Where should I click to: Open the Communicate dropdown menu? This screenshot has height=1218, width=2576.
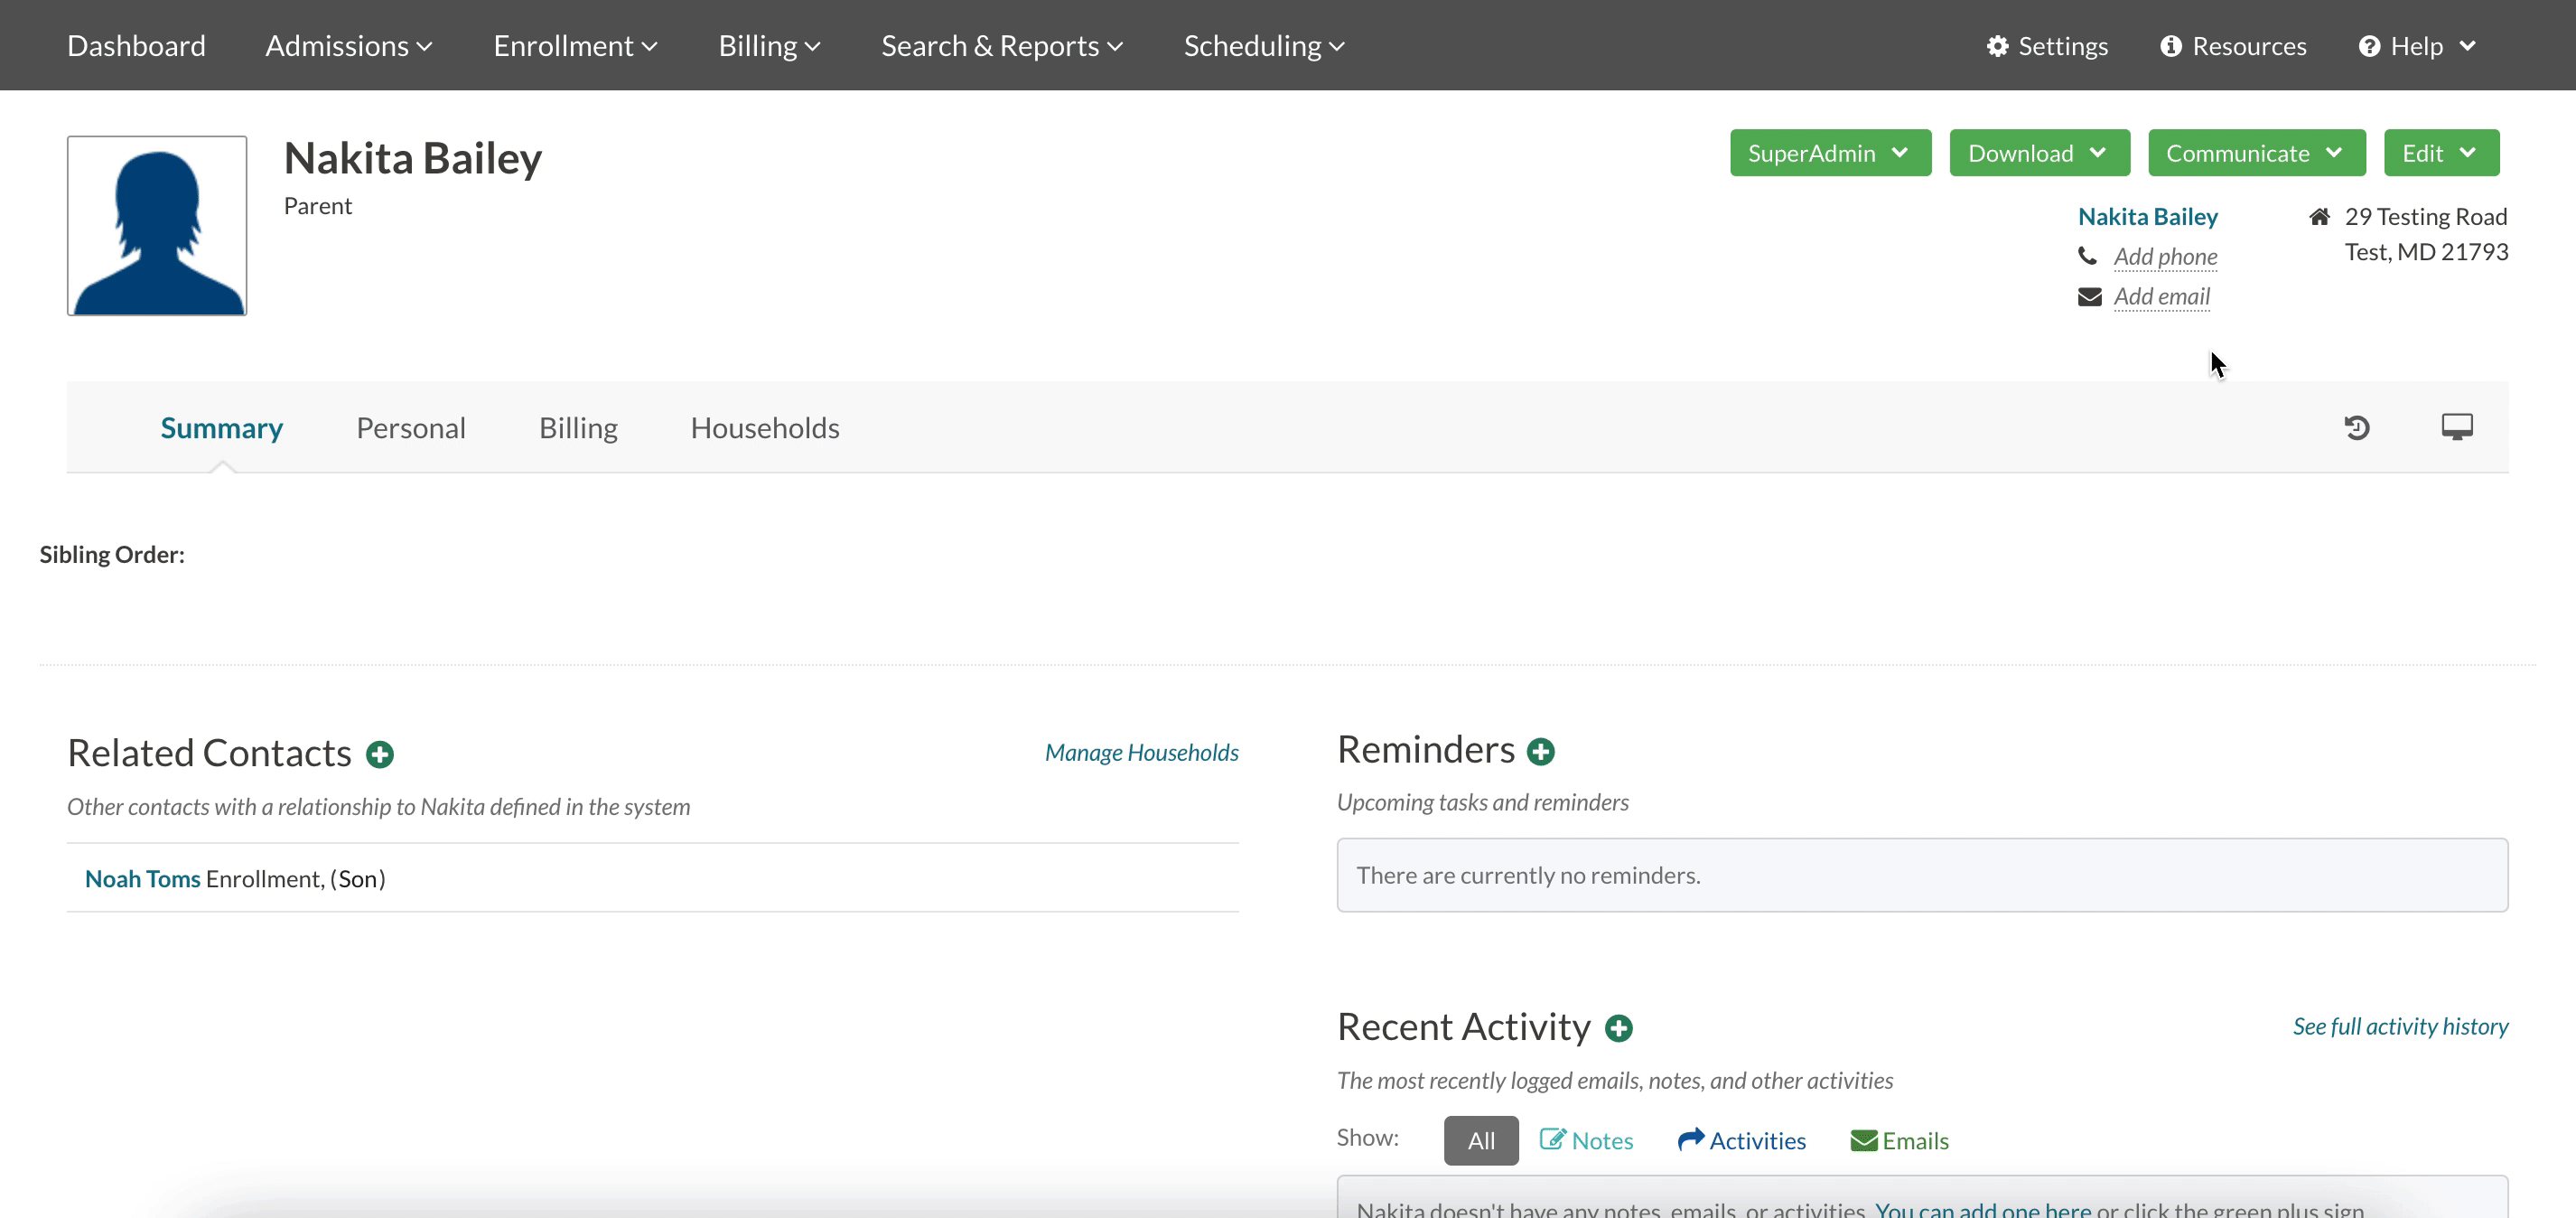tap(2256, 153)
